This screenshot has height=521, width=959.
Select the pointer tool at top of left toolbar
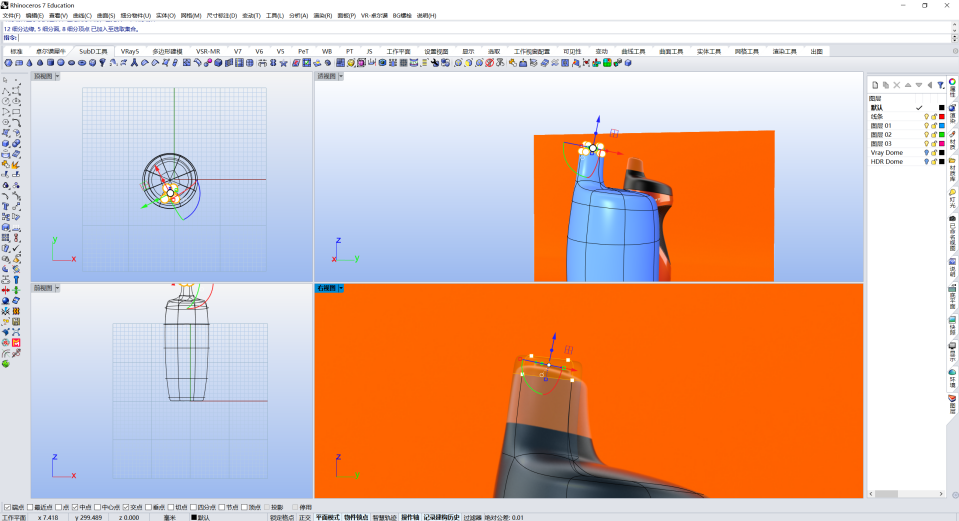tap(6, 80)
